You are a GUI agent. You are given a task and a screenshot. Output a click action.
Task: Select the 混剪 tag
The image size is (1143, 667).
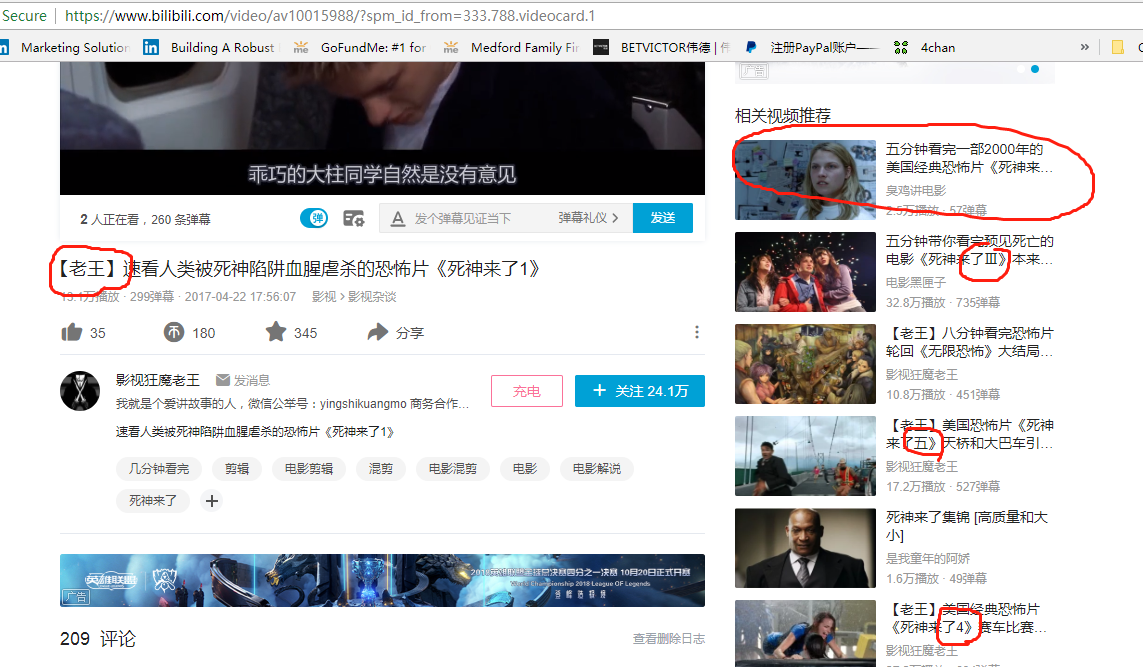(381, 469)
